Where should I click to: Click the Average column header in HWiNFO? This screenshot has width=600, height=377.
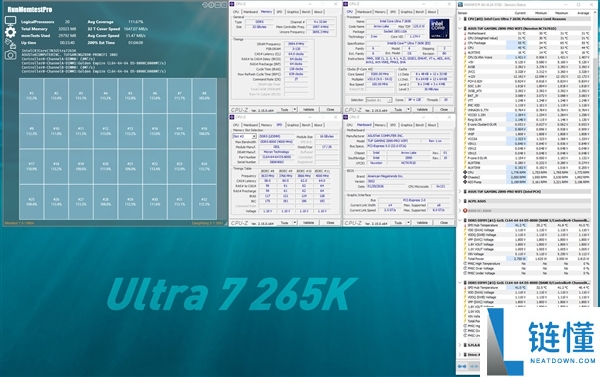[x=583, y=13]
